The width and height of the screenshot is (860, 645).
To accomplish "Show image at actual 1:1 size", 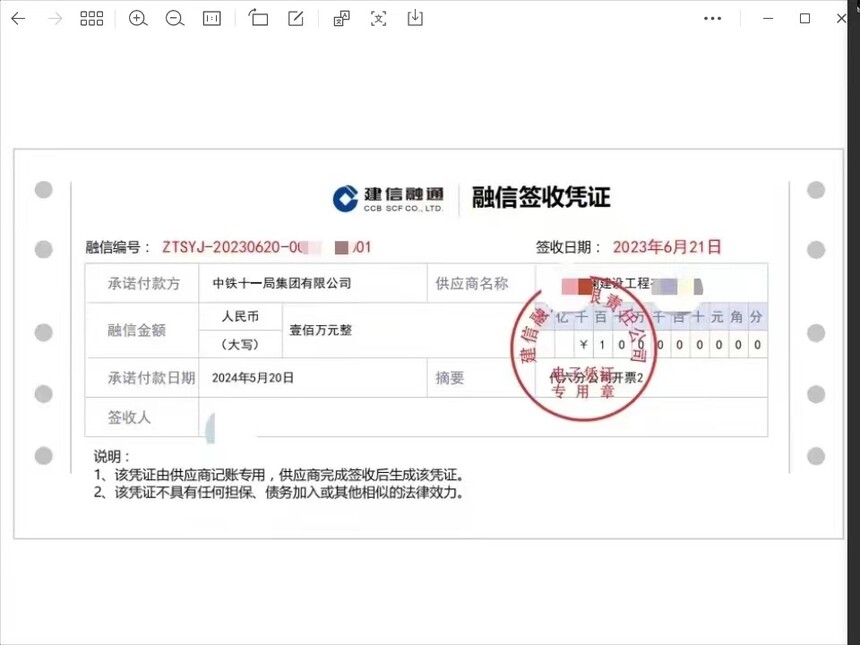I will 212,19.
